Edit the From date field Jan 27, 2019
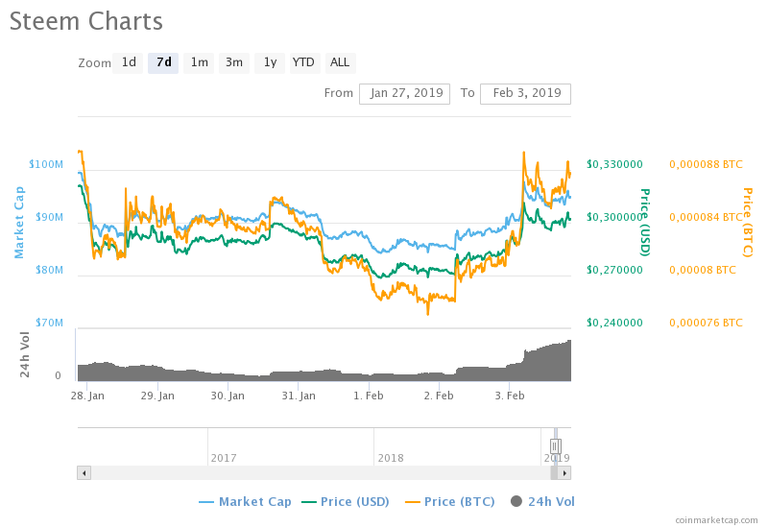 [405, 94]
